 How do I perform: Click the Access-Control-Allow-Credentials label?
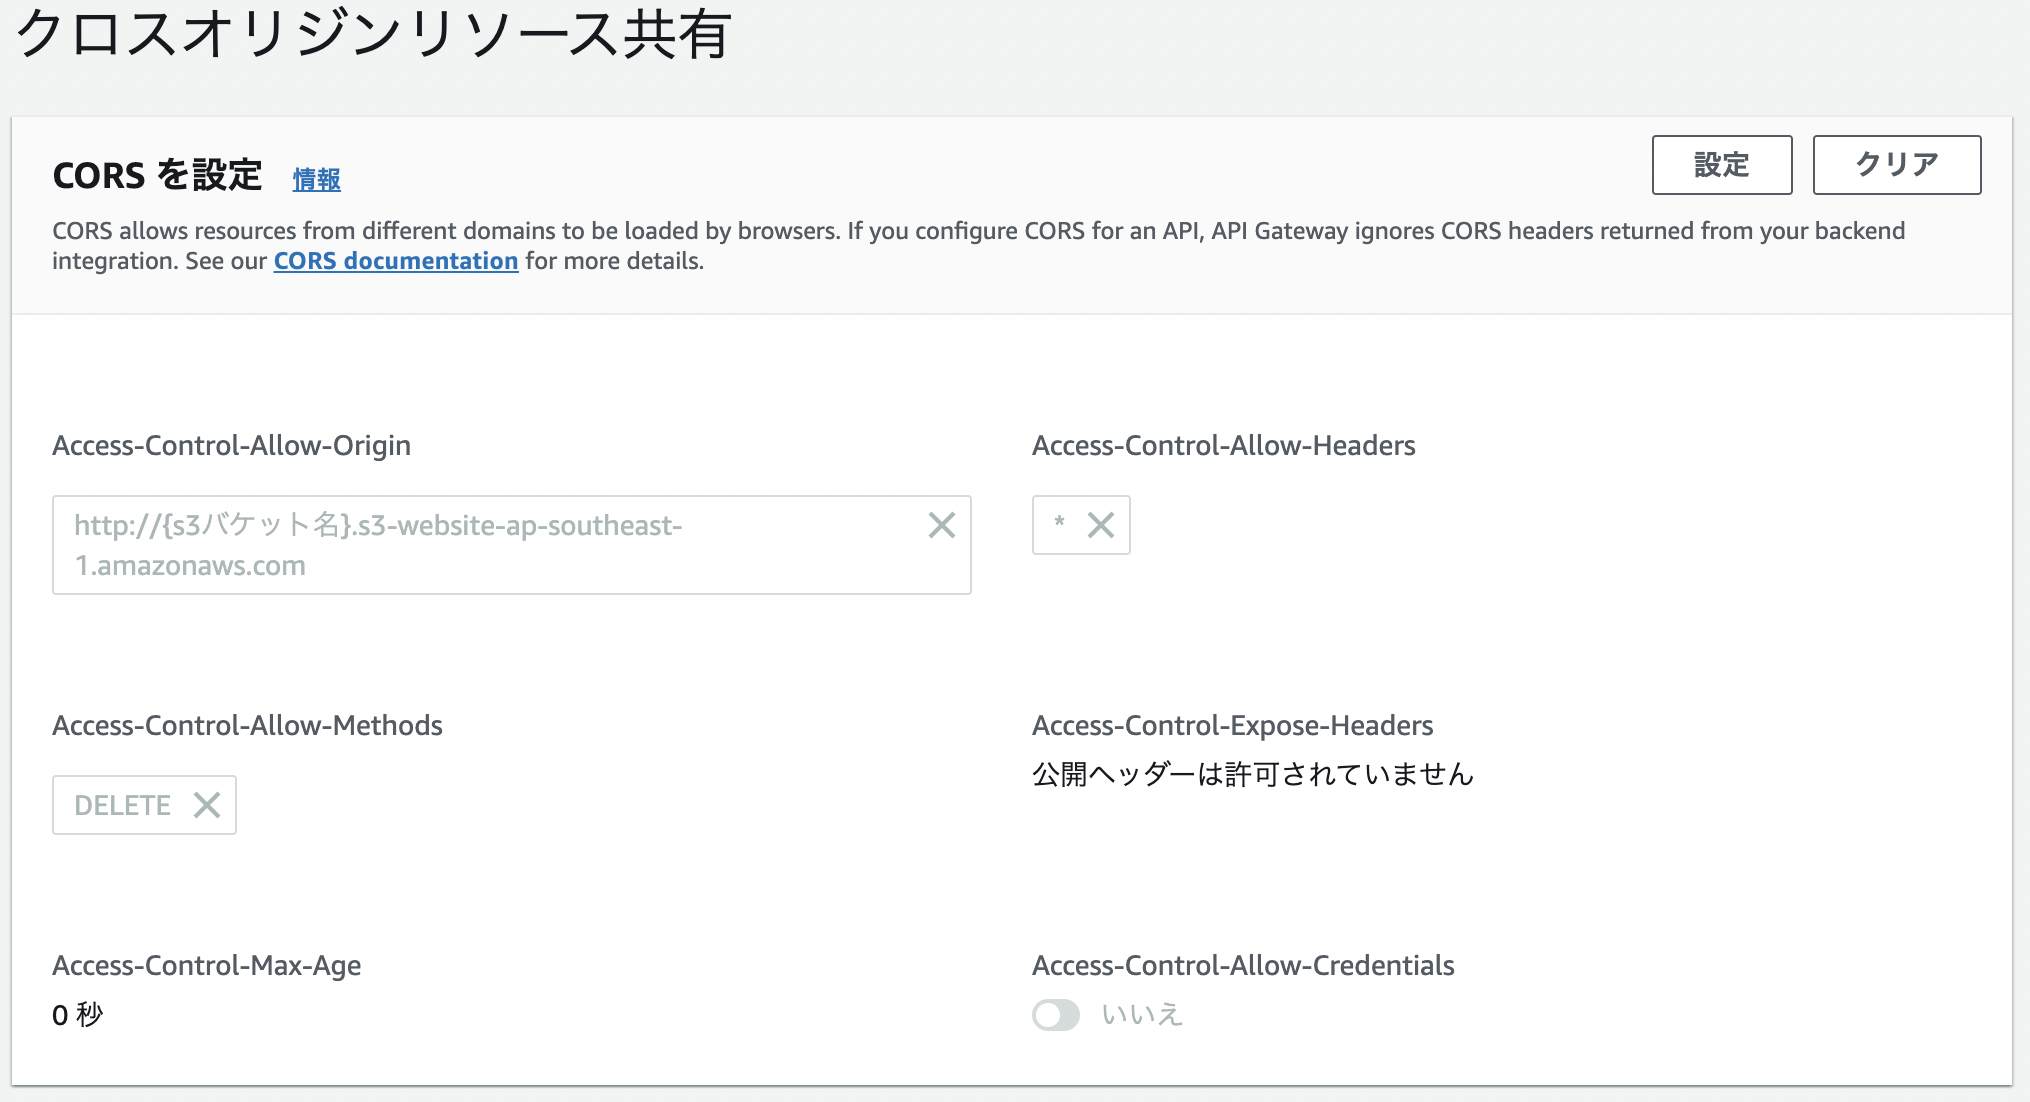pos(1243,966)
